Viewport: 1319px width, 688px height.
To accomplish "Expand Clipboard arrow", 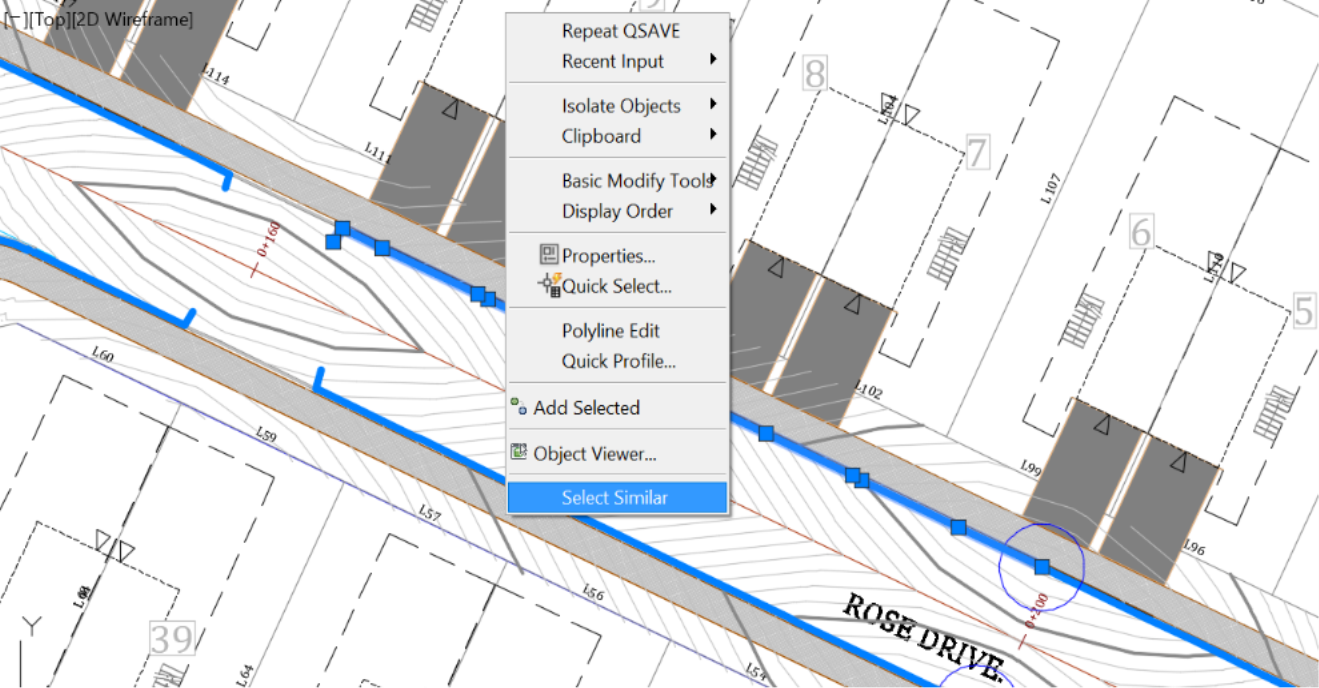I will (x=713, y=134).
